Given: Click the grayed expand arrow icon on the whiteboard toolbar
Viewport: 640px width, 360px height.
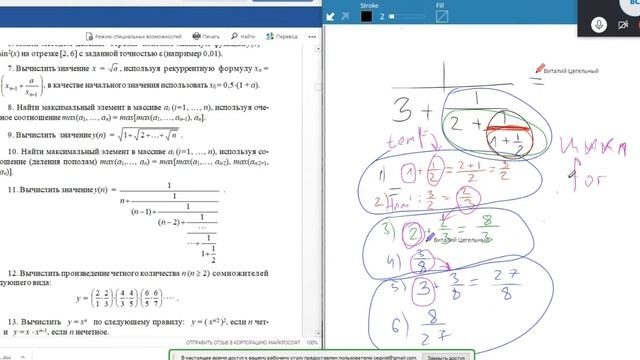Looking at the screenshot, I should (345, 16).
